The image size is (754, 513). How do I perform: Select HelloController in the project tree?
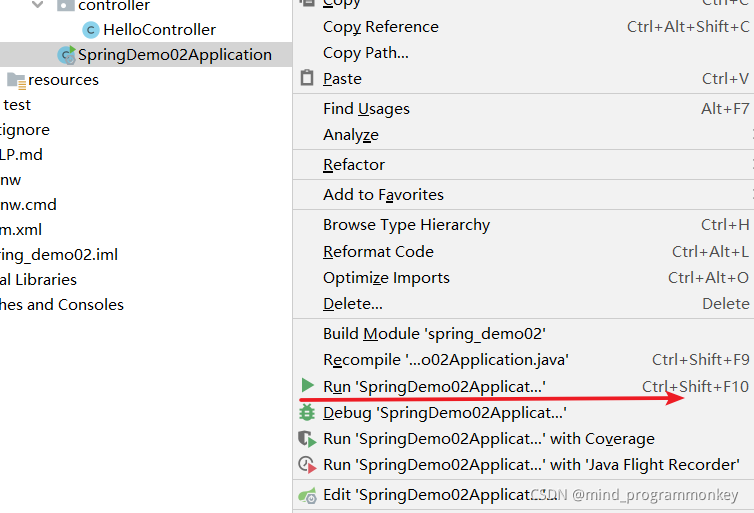point(159,30)
